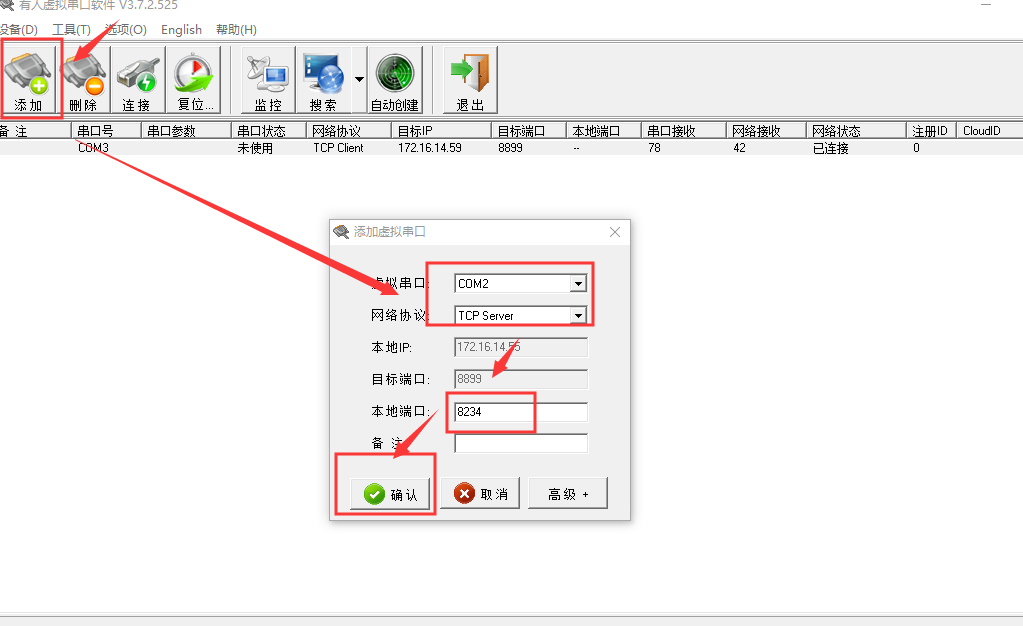This screenshot has height=626, width=1023.
Task: Click the empty 备注 input field
Action: coord(521,443)
